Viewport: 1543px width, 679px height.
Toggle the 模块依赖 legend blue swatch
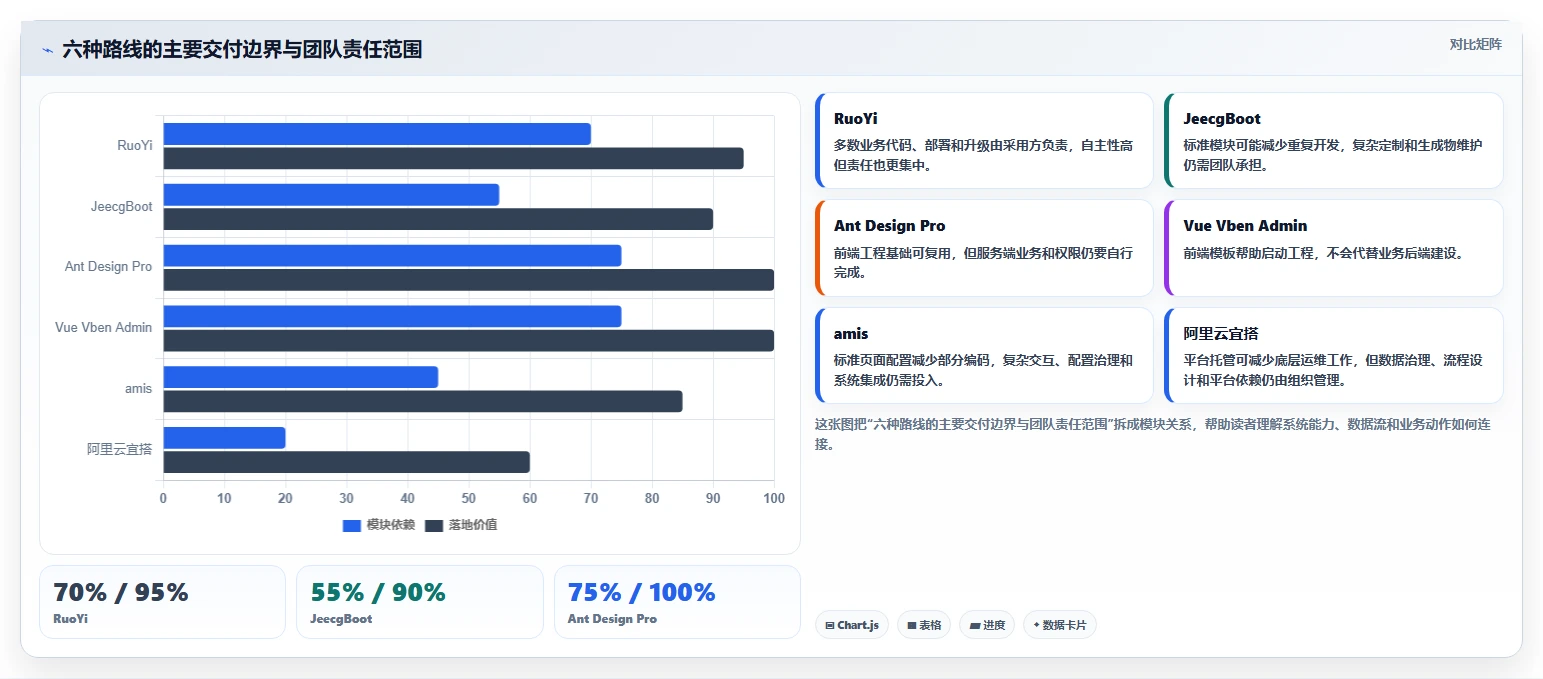[x=351, y=525]
